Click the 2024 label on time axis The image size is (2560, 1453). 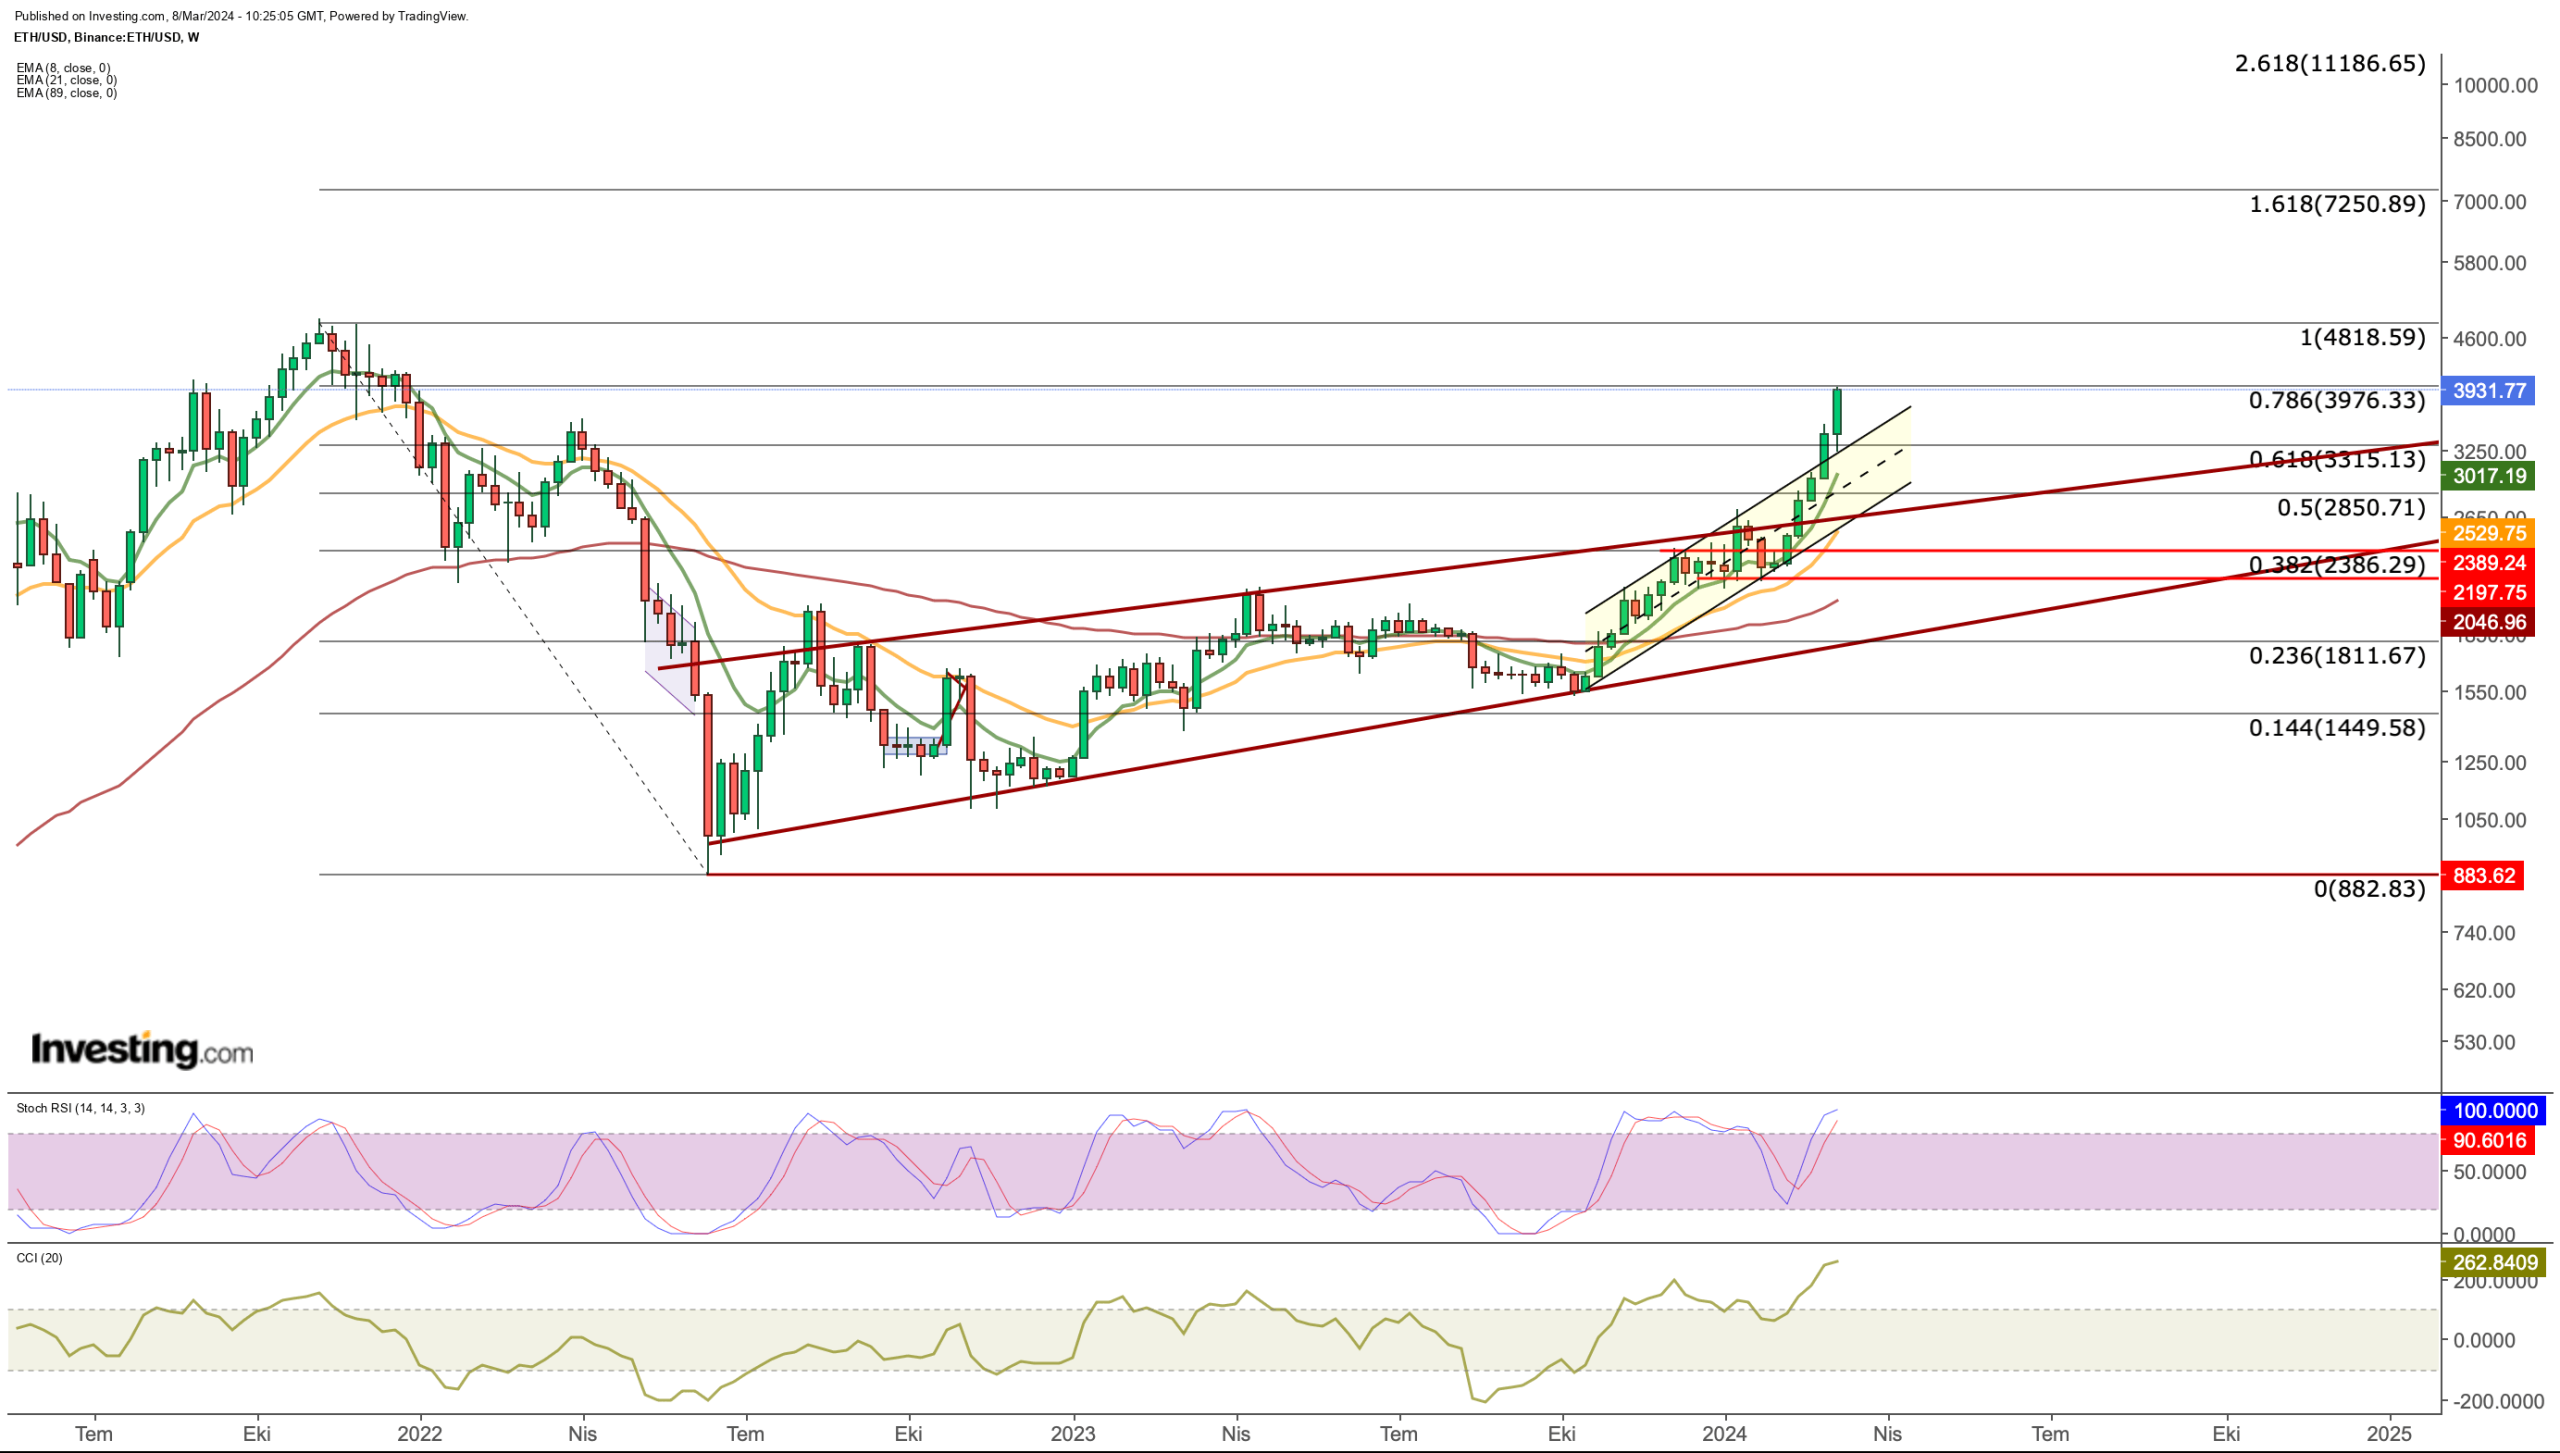click(x=1725, y=1434)
